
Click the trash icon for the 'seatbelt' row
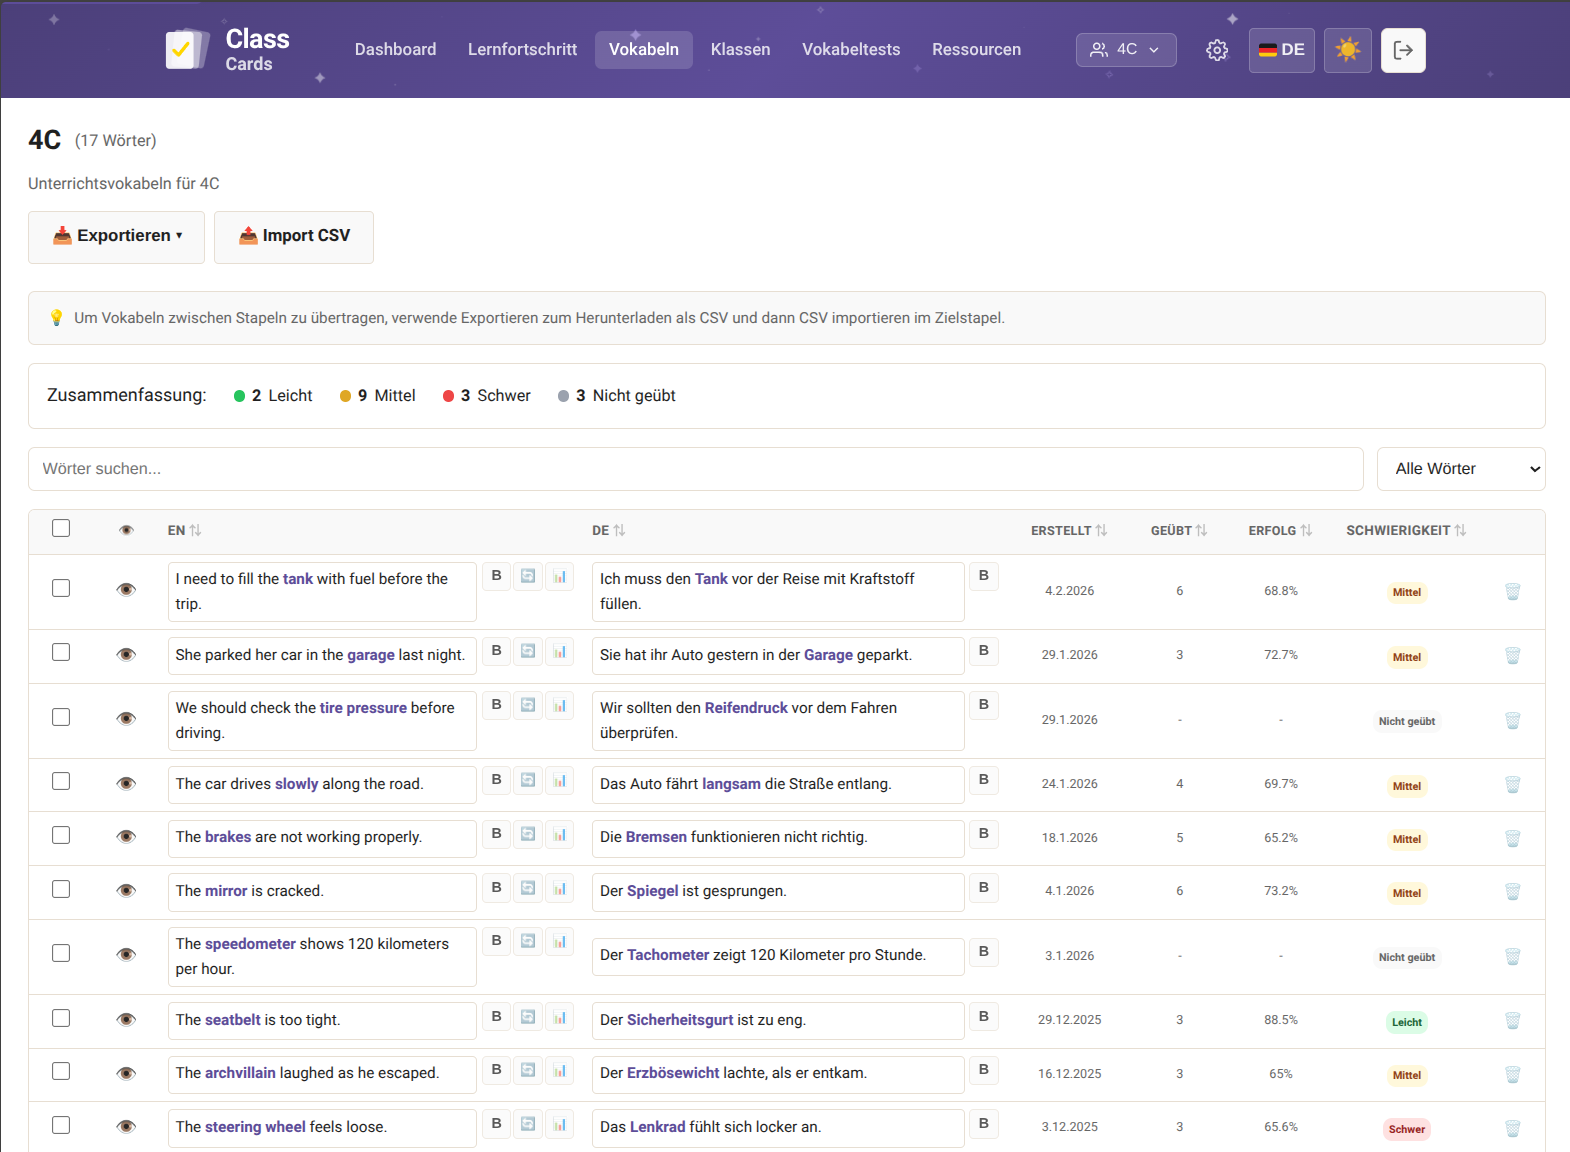tap(1512, 1021)
